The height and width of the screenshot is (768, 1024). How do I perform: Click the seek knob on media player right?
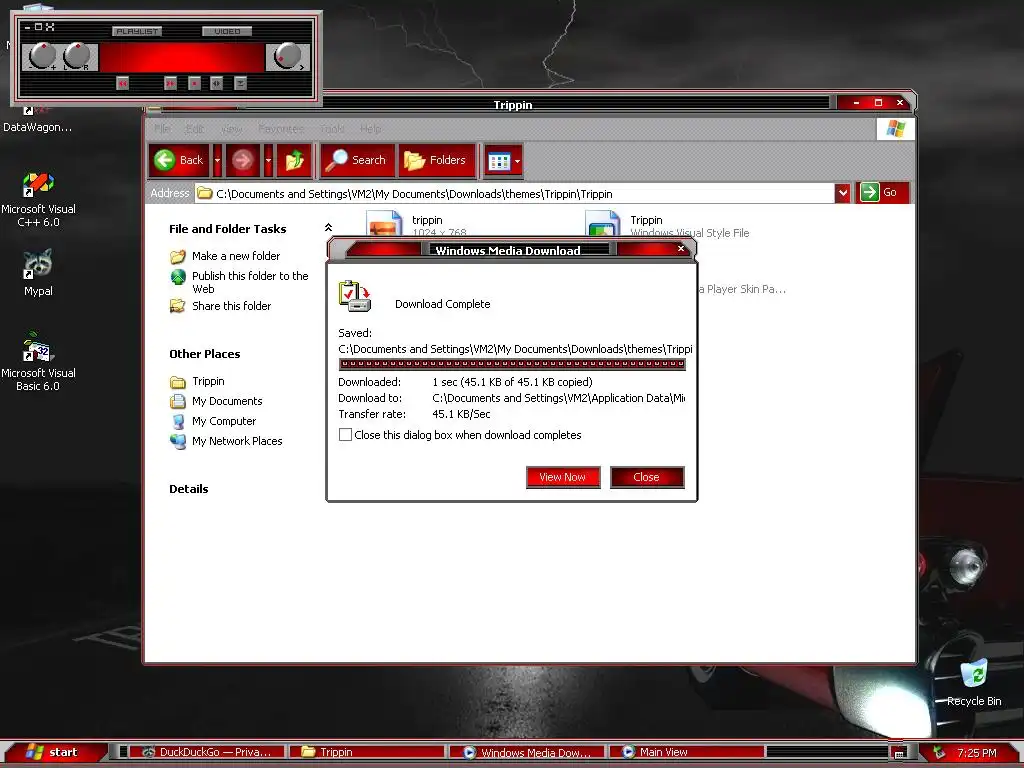coord(287,56)
